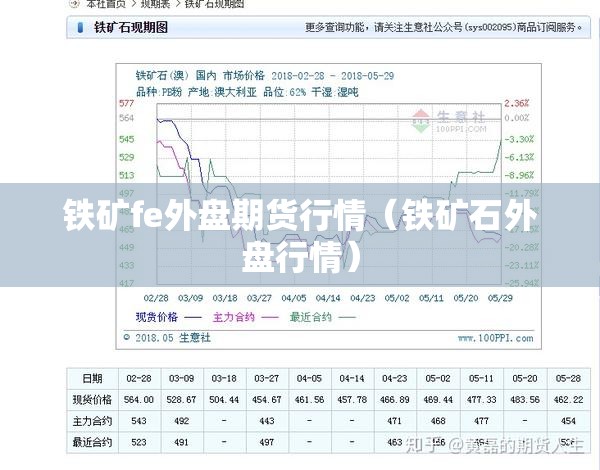Click the 04-23 column header in table
The height and width of the screenshot is (470, 600).
(x=395, y=379)
